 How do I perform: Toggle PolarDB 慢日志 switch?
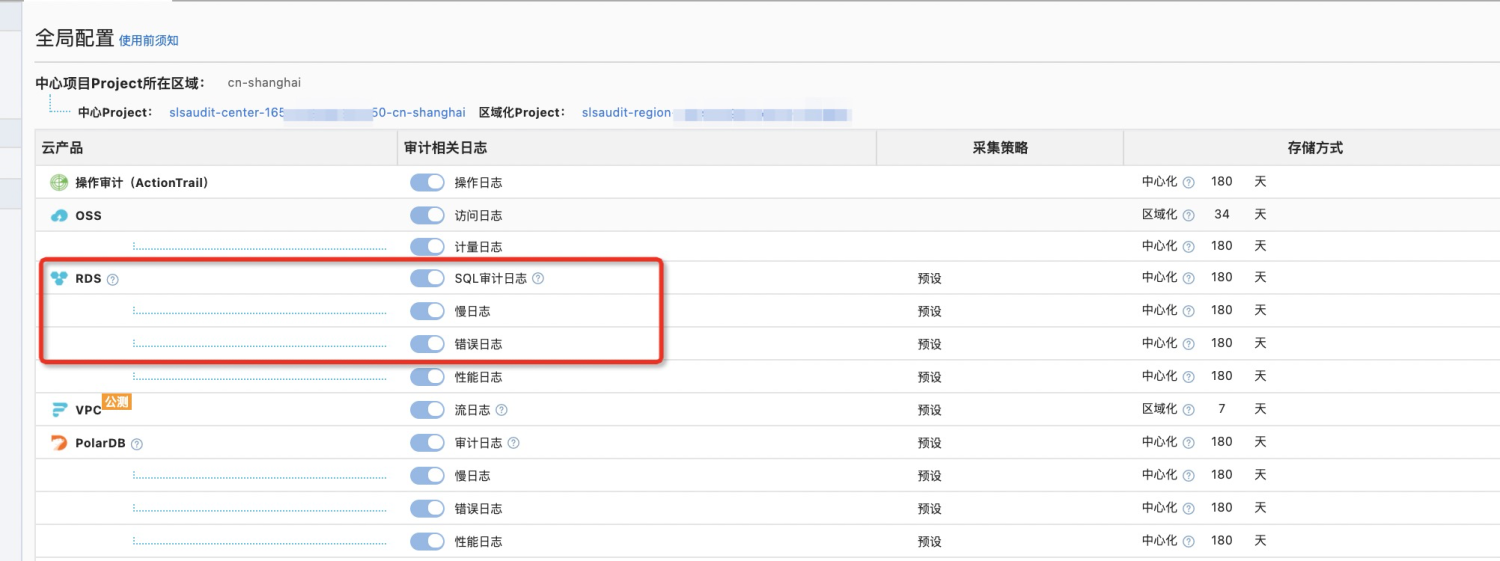[427, 475]
